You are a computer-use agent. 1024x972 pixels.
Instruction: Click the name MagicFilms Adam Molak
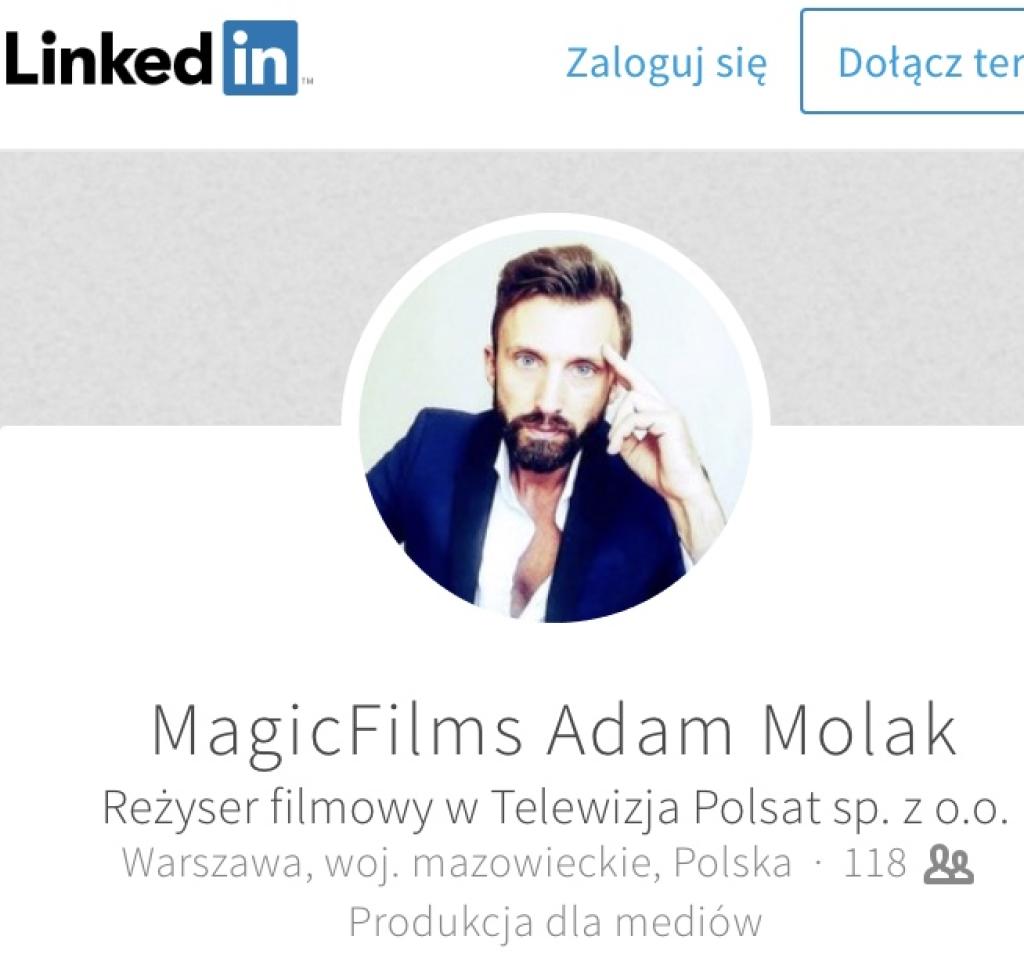[554, 730]
